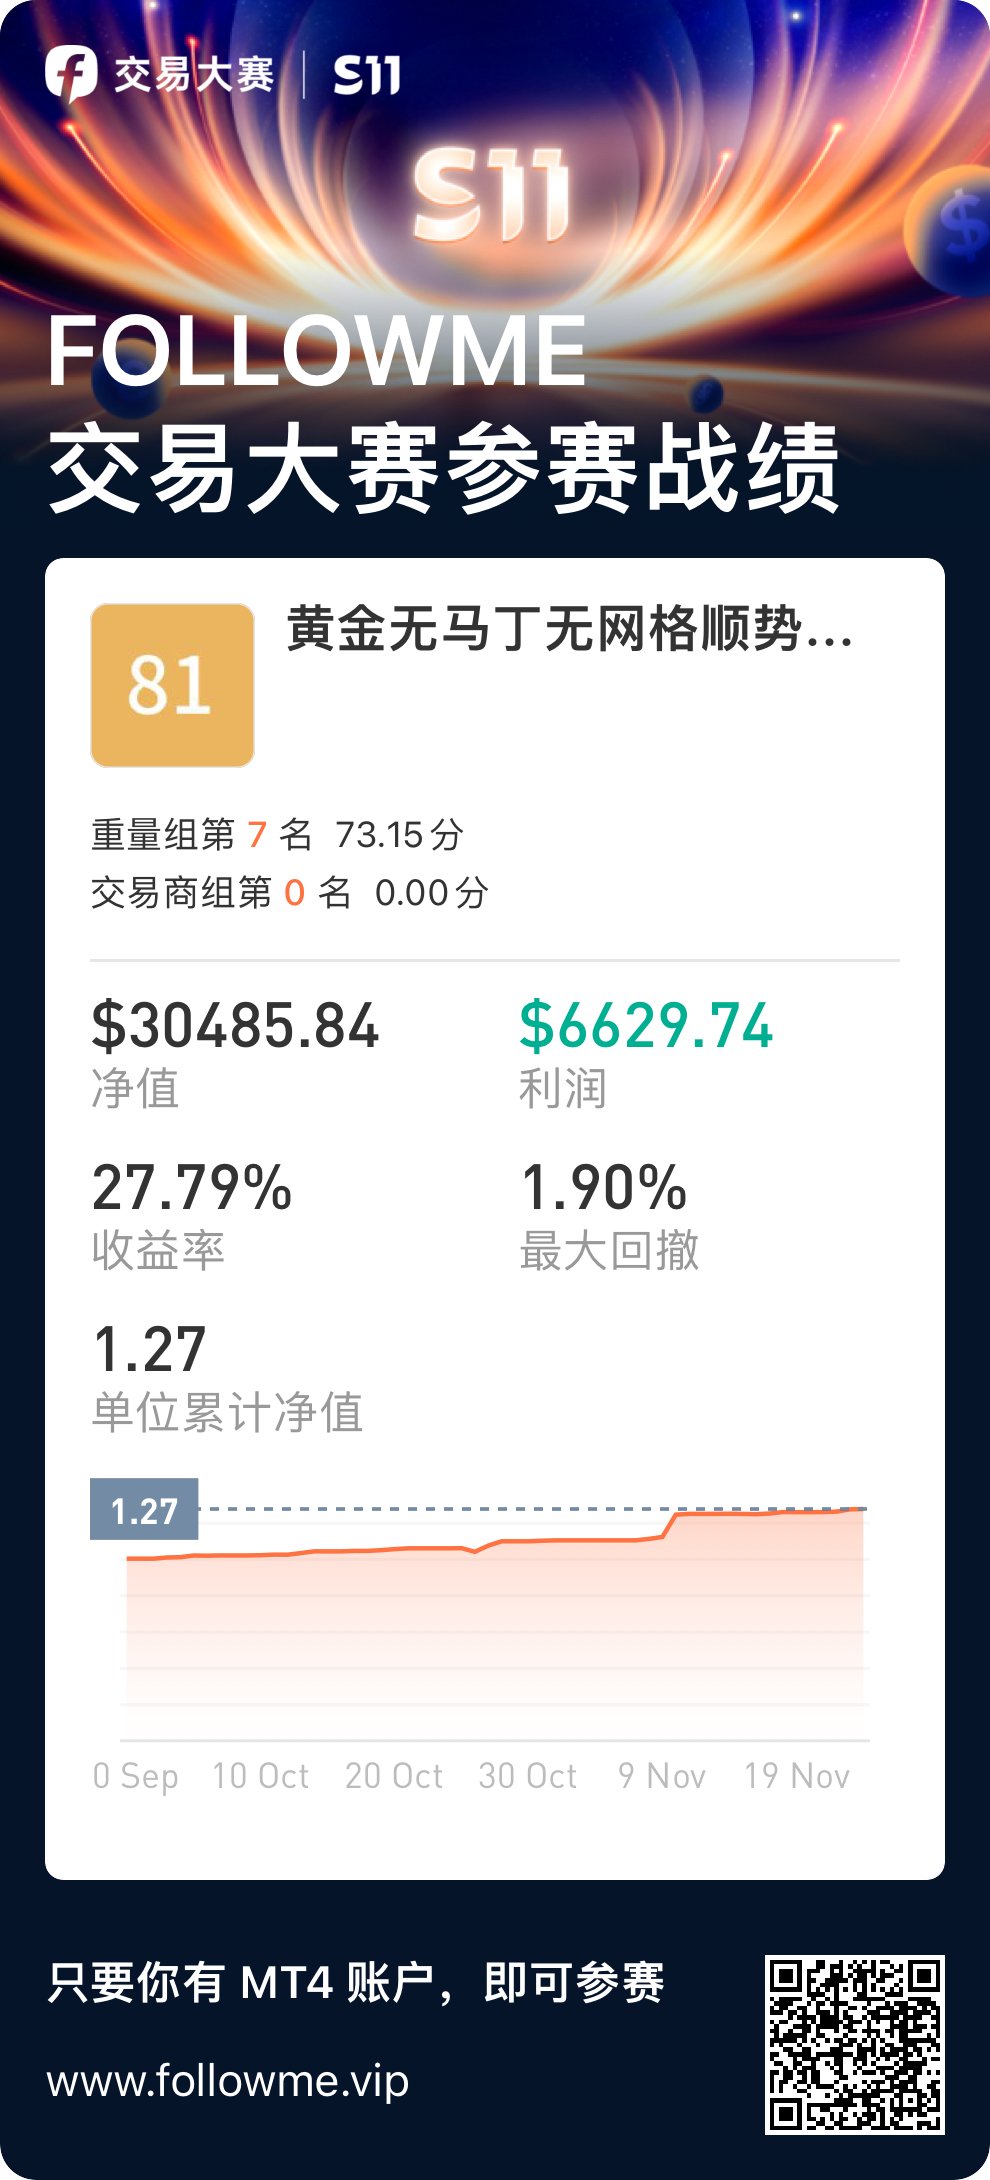Open account name 黄金无马丁无网格顺势…
Viewport: 990px width, 2180px height.
pos(570,629)
